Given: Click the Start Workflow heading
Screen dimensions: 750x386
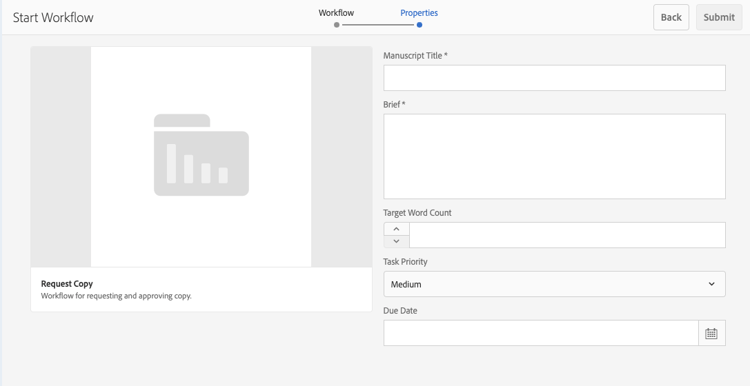Looking at the screenshot, I should (x=53, y=18).
